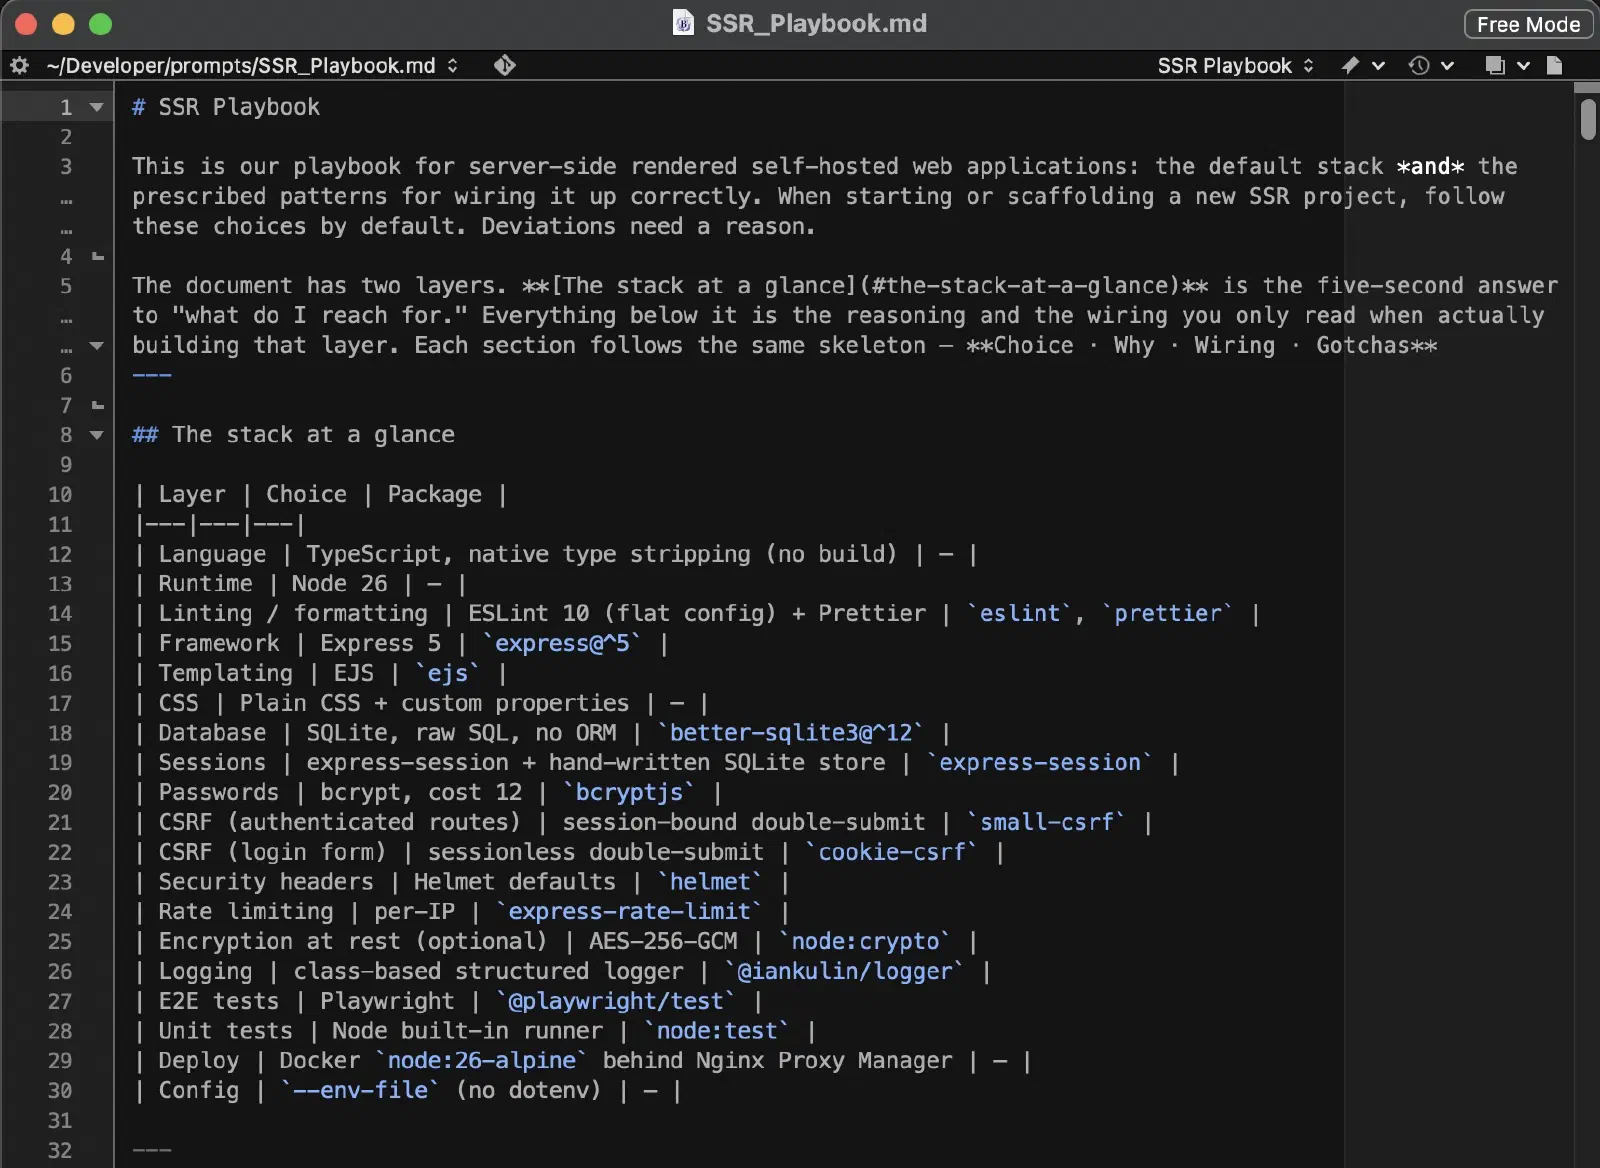Open the counterparts dropdown chevron
The height and width of the screenshot is (1168, 1600).
[x=1523, y=66]
